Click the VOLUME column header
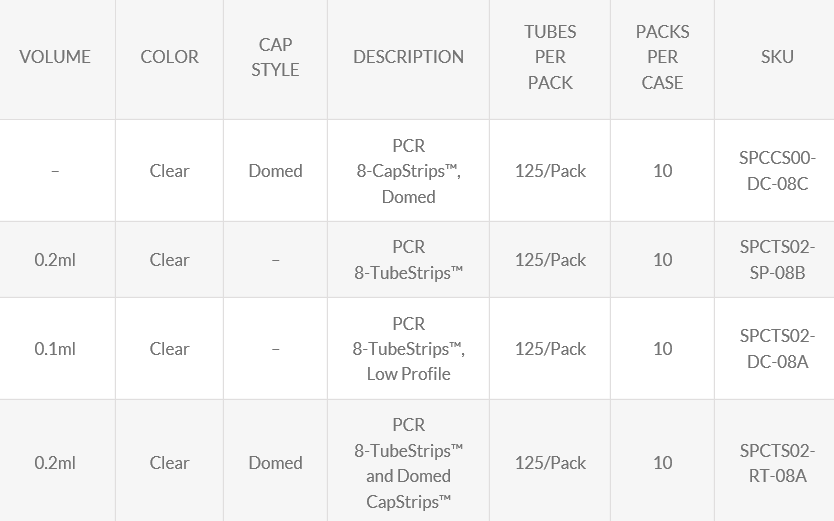The width and height of the screenshot is (834, 521). point(55,57)
